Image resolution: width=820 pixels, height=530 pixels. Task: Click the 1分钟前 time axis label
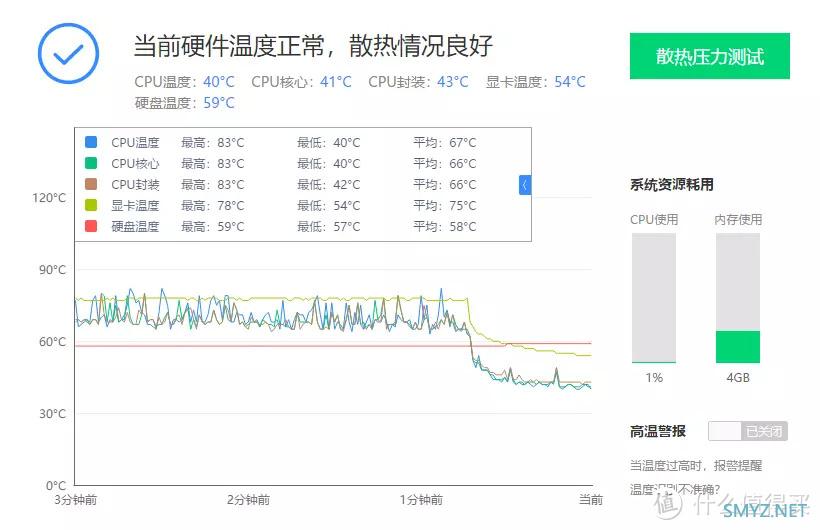tap(421, 500)
